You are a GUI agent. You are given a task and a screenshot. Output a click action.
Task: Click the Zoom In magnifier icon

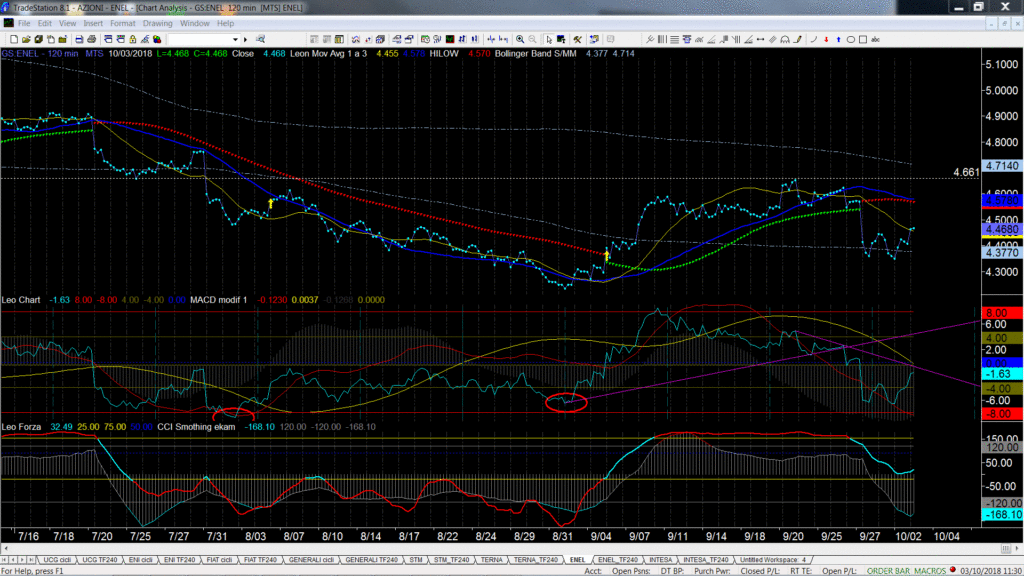(x=520, y=39)
